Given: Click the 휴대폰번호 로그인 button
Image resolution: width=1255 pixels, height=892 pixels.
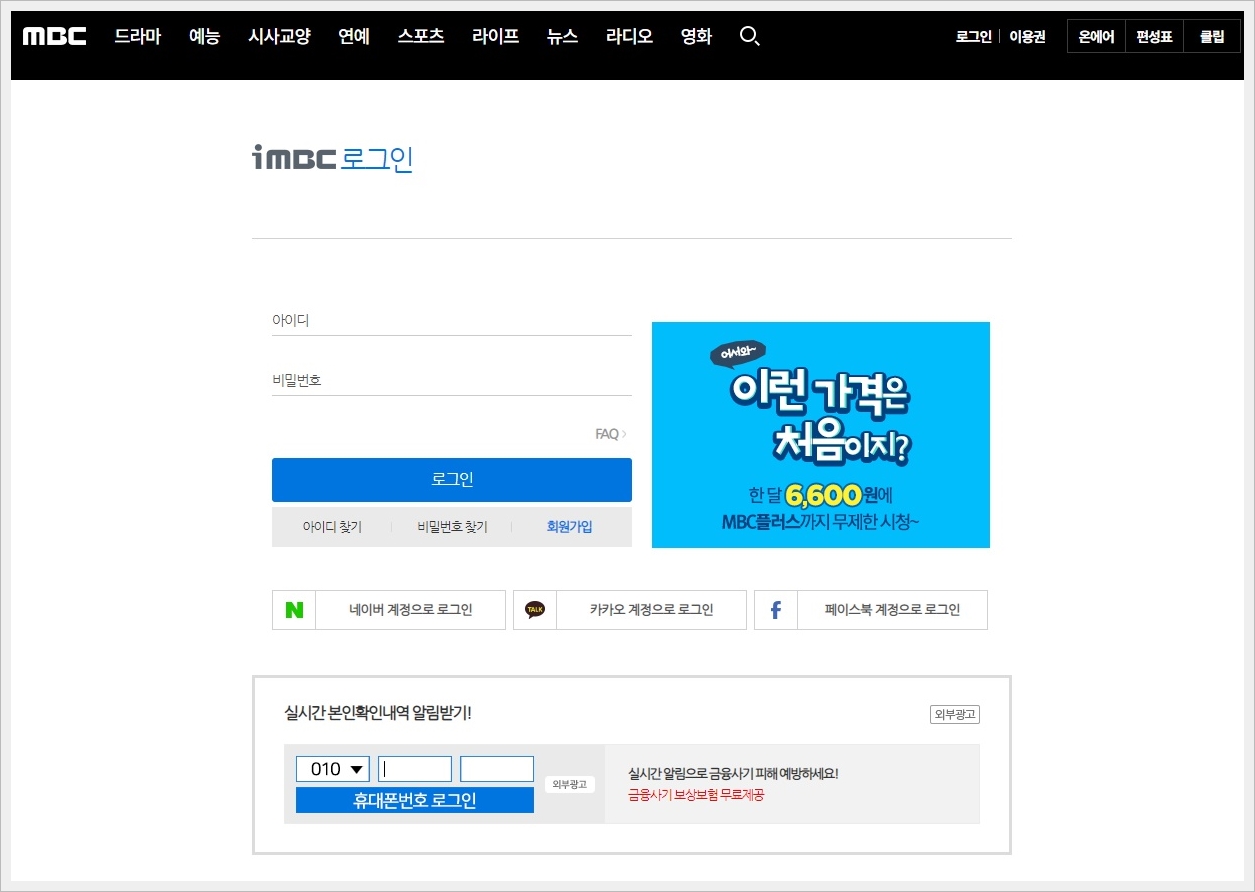Looking at the screenshot, I should 415,800.
